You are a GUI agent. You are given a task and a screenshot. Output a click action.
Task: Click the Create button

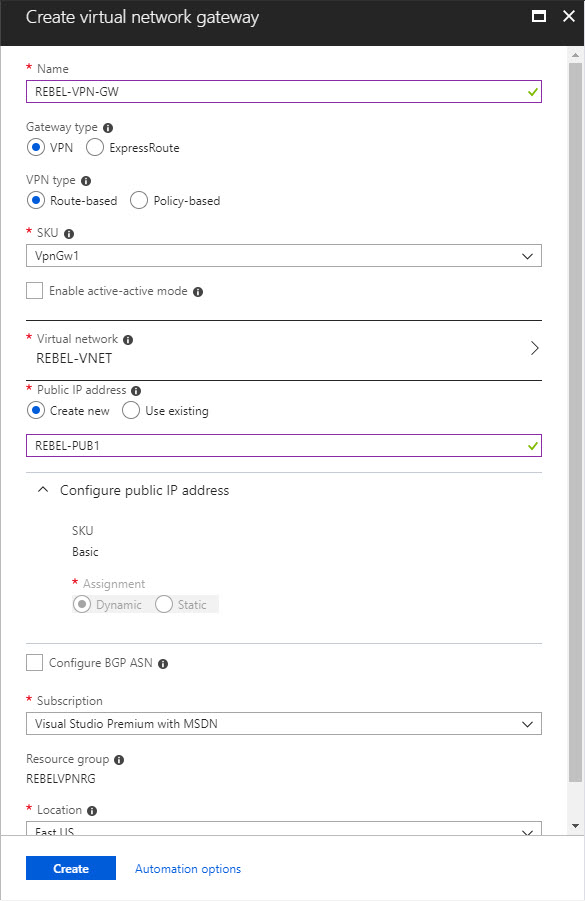click(70, 868)
